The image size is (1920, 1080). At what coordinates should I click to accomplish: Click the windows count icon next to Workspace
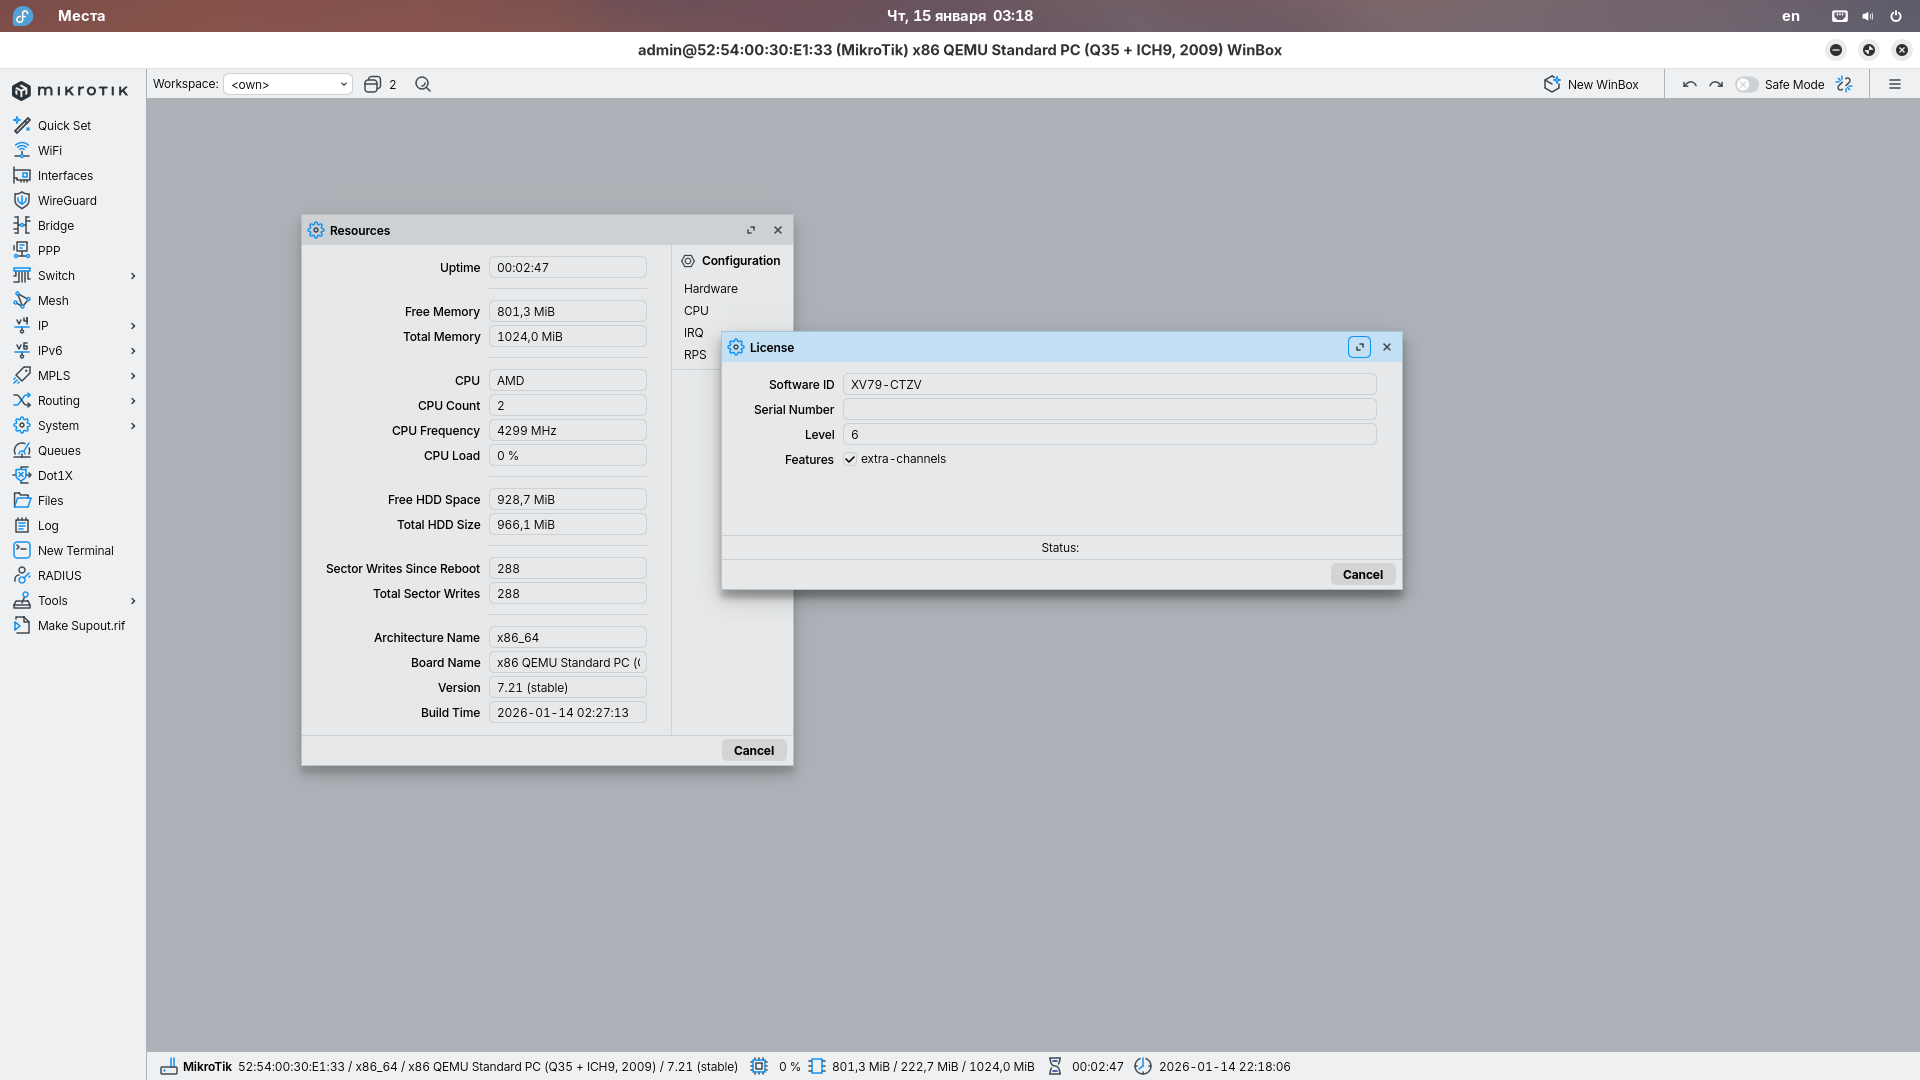tap(373, 84)
